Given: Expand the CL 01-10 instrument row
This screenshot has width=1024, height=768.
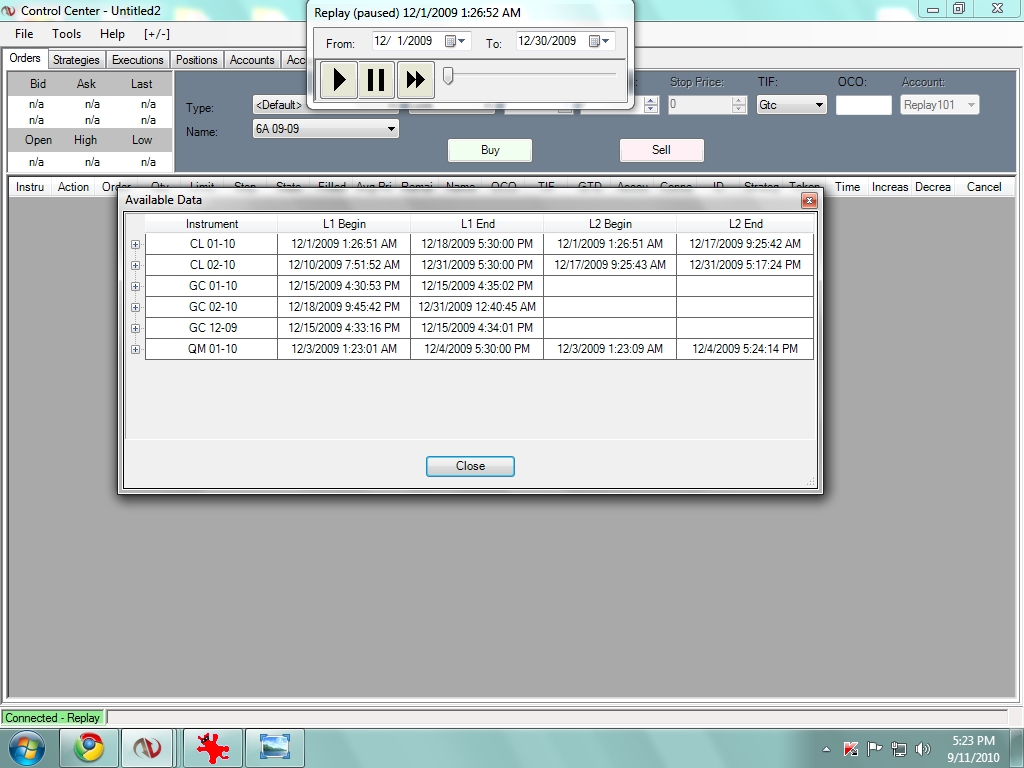Looking at the screenshot, I should [135, 244].
